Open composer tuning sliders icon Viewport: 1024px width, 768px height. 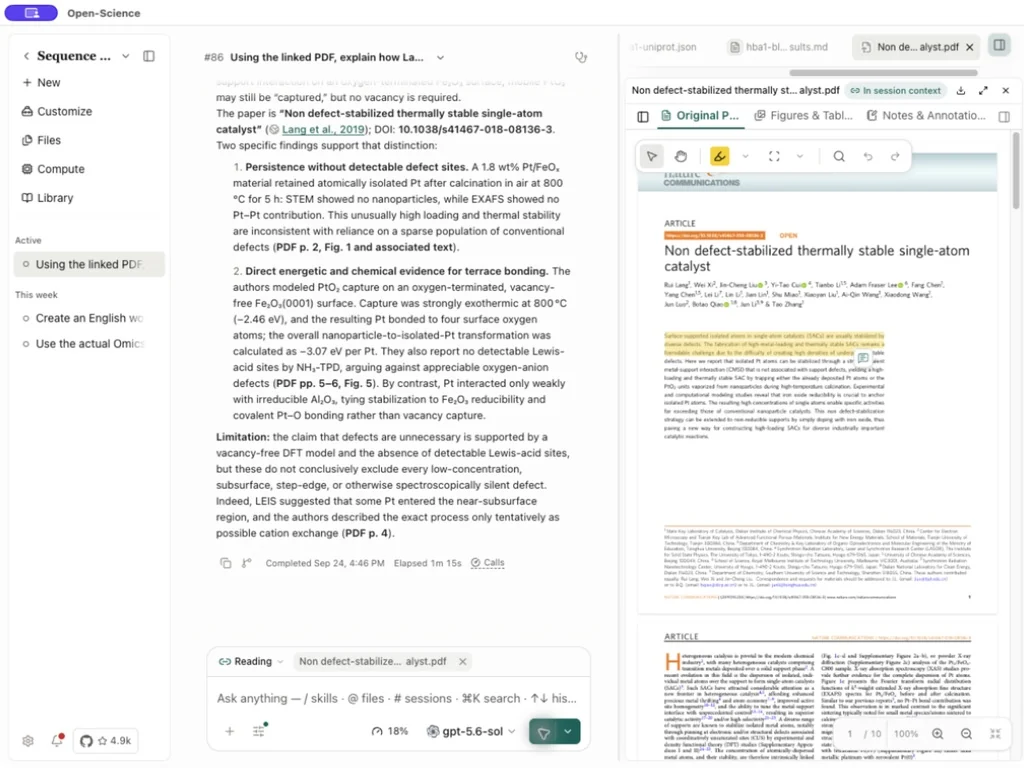[259, 731]
